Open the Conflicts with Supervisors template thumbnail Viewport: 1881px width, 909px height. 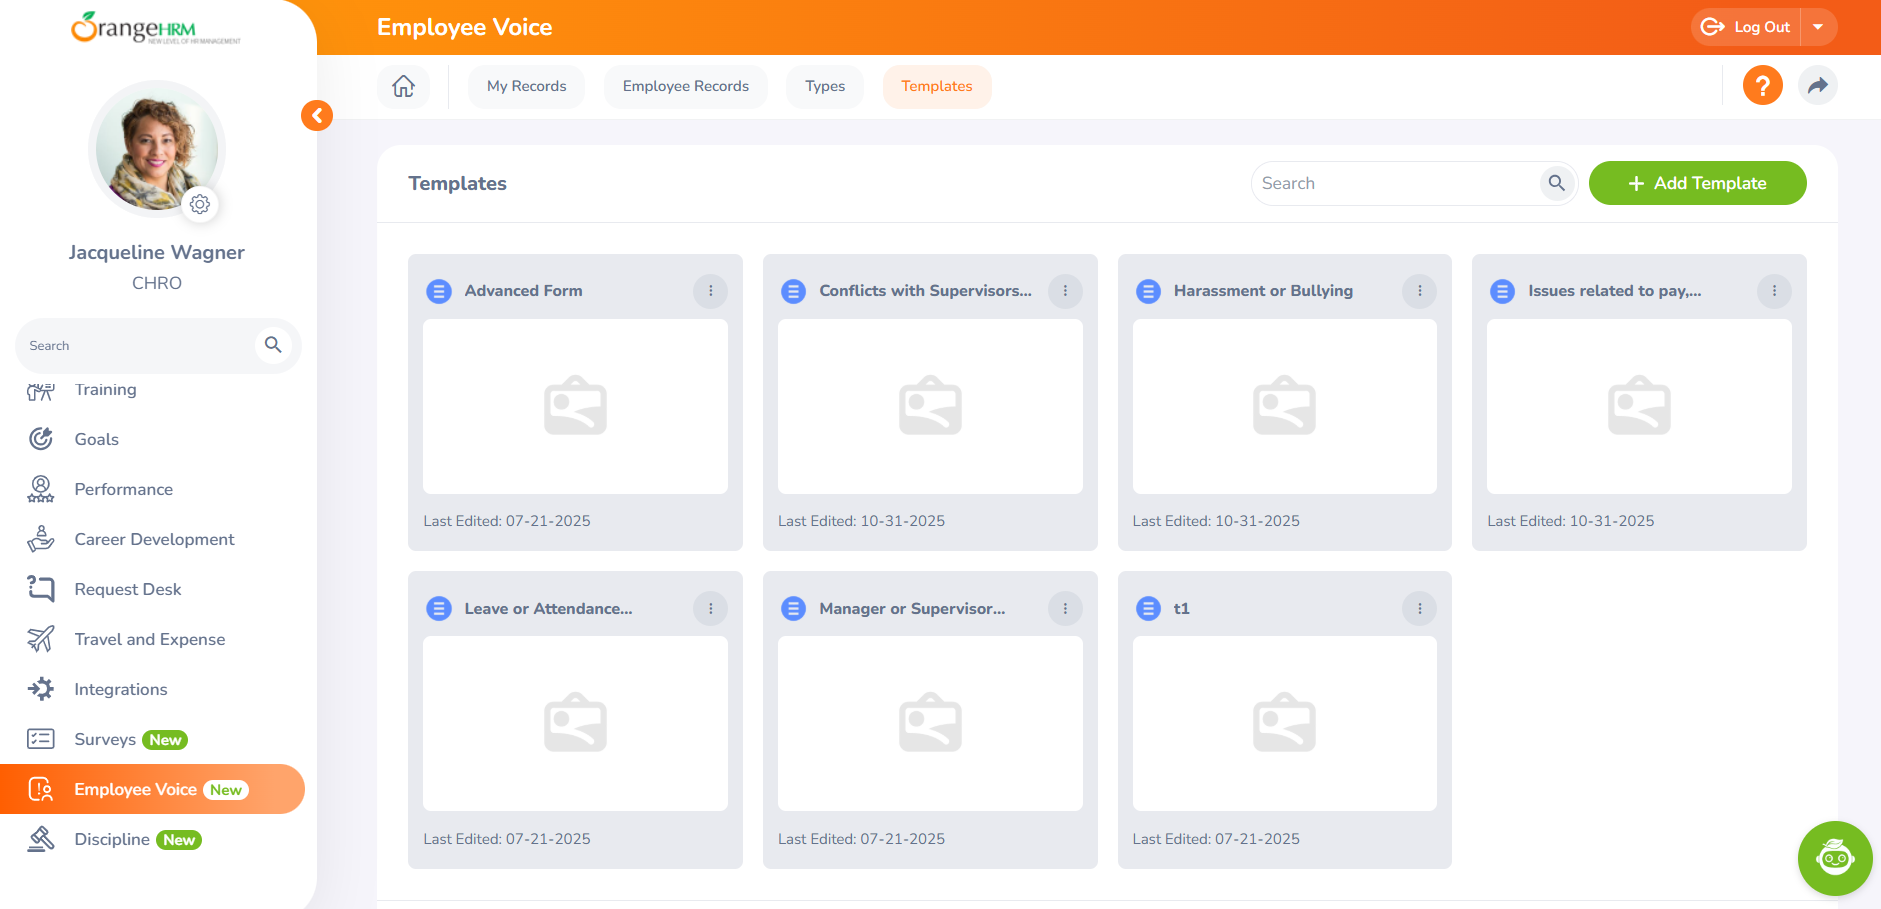point(930,406)
